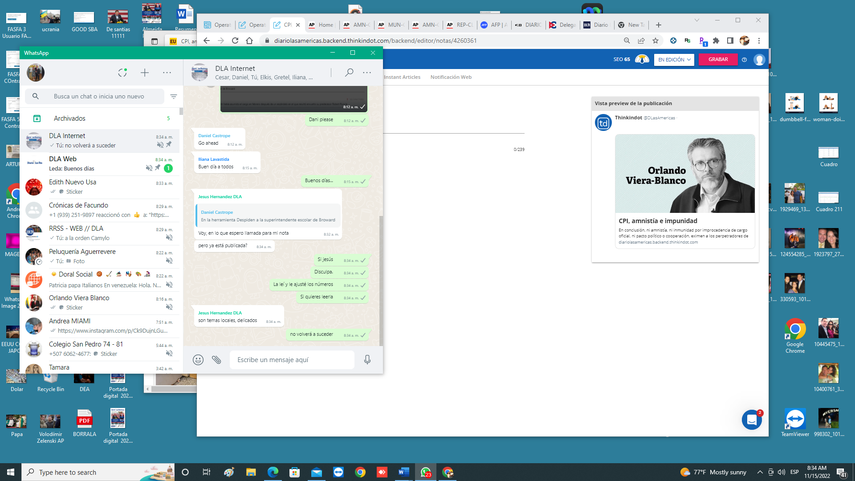855x481 pixels.
Task: Start a new chat with plus icon
Action: pos(144,73)
